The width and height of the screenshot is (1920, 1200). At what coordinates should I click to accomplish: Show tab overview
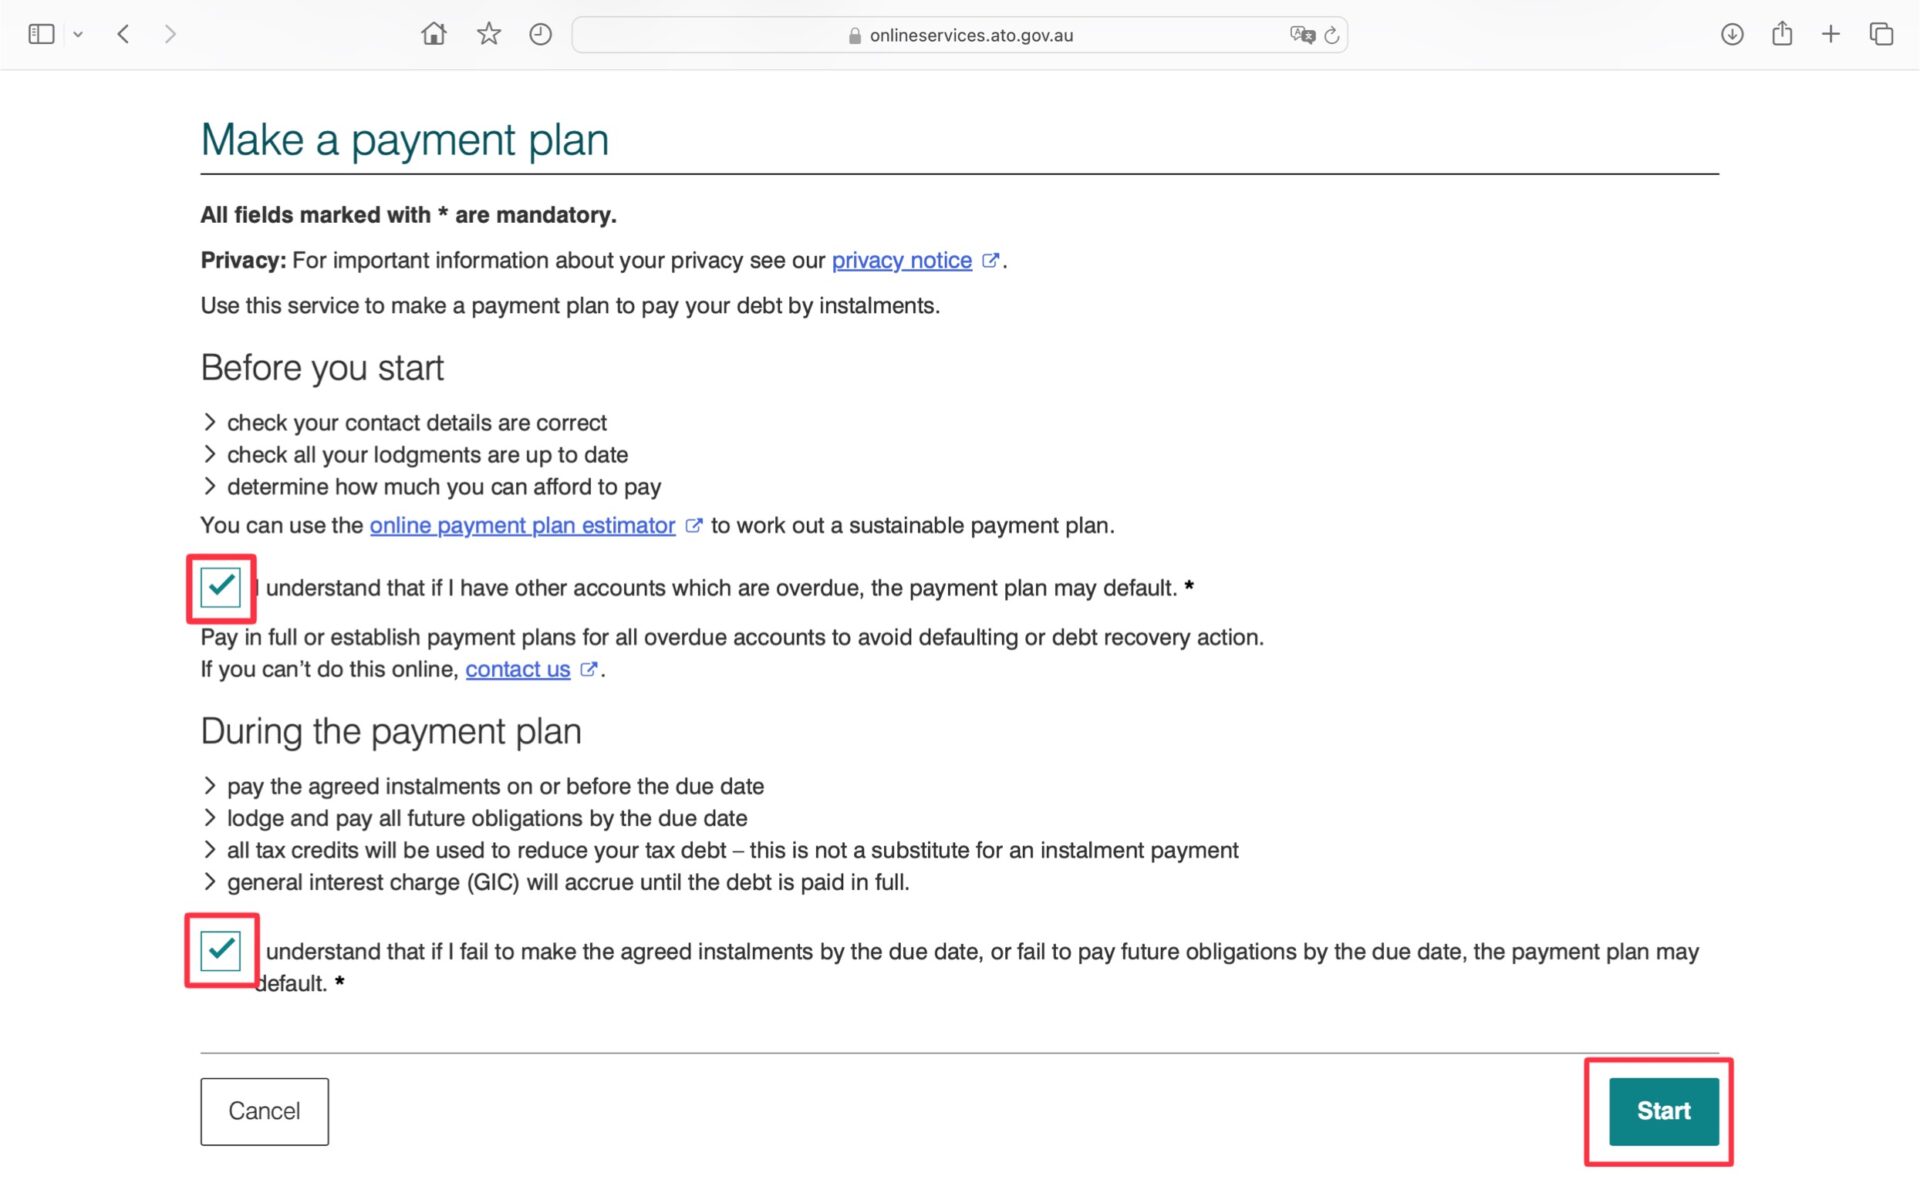[x=1881, y=34]
